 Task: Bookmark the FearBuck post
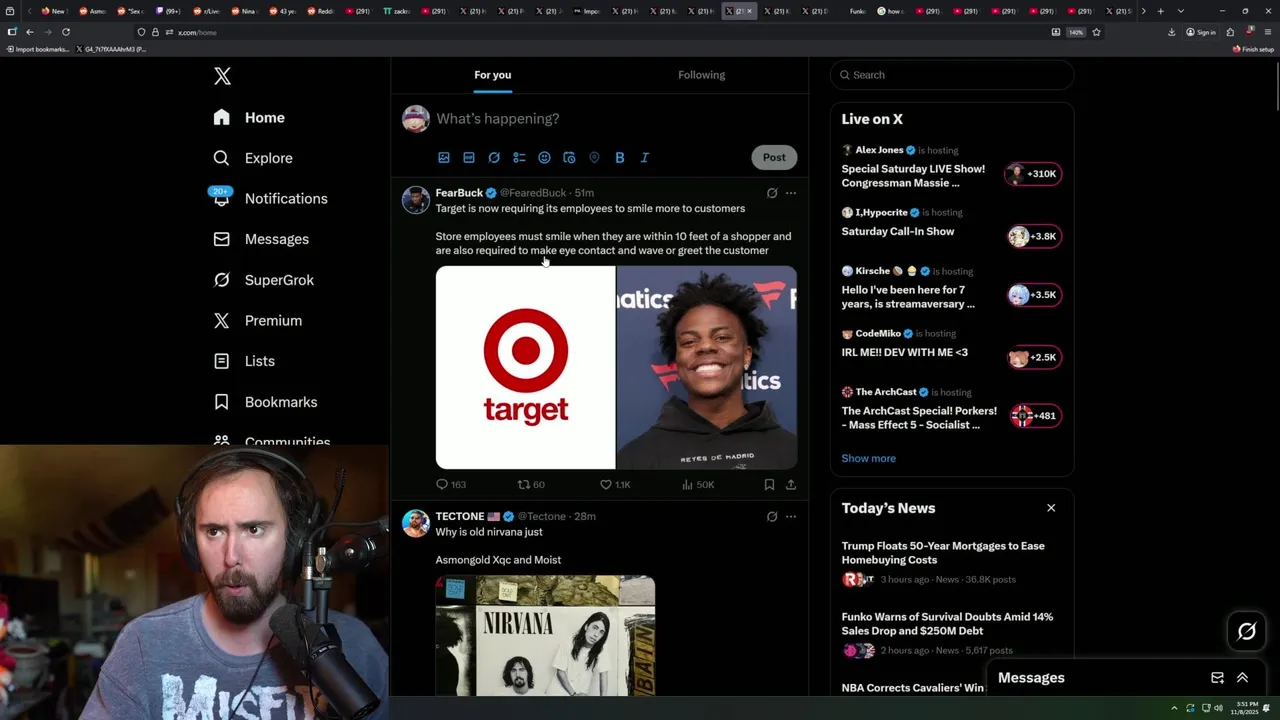pyautogui.click(x=769, y=484)
